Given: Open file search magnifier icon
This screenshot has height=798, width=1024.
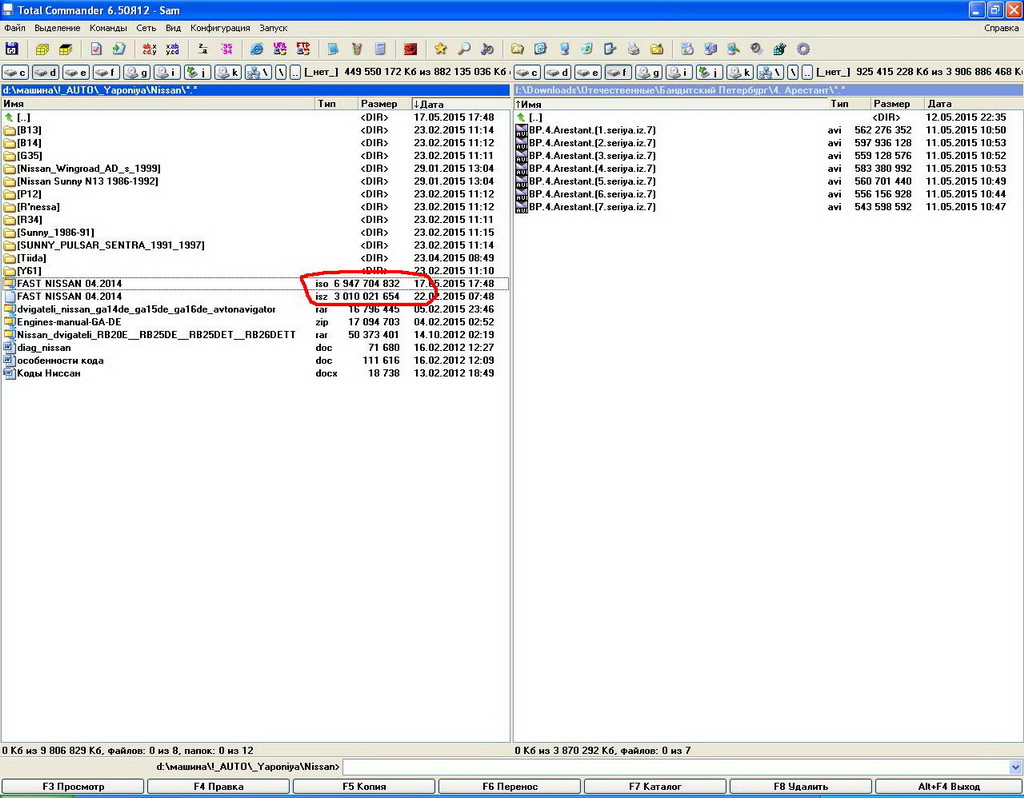Looking at the screenshot, I should pyautogui.click(x=464, y=49).
